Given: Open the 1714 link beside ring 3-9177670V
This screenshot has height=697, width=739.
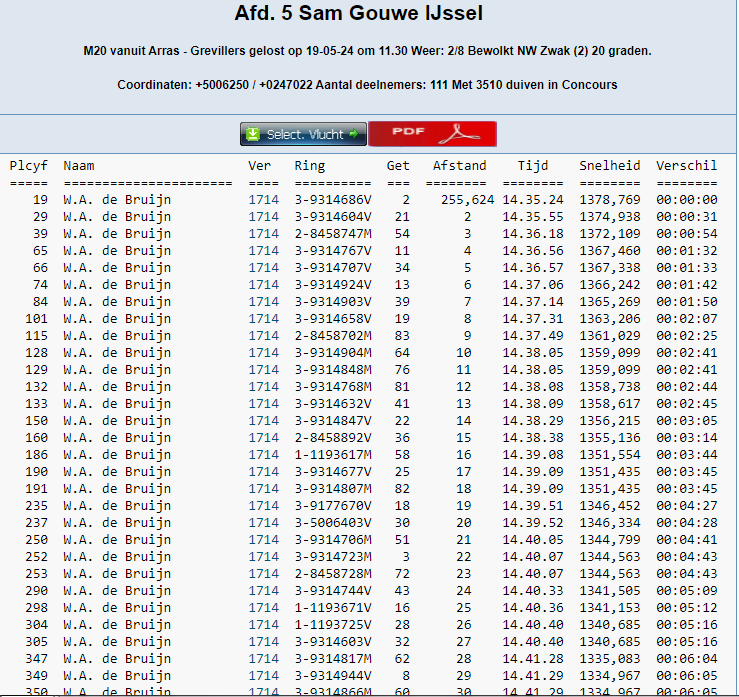Looking at the screenshot, I should [x=263, y=505].
